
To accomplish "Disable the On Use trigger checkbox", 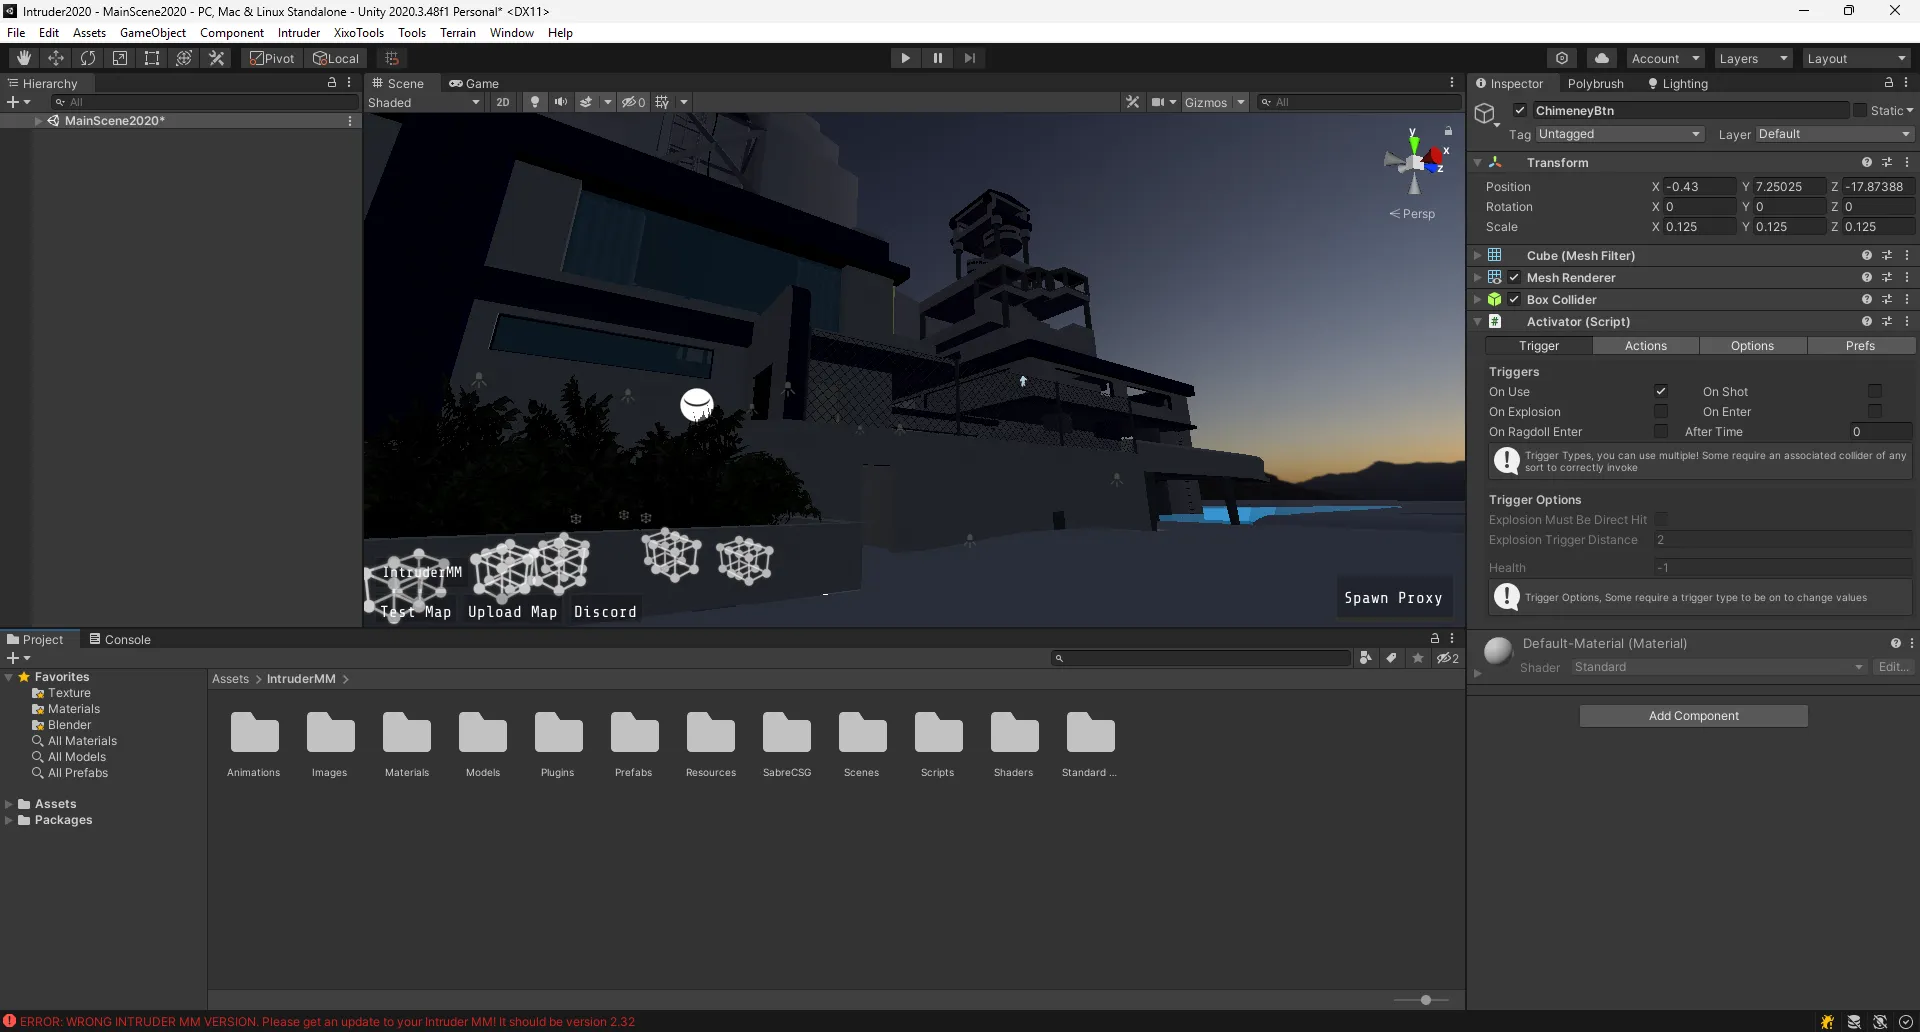I will click(1662, 391).
